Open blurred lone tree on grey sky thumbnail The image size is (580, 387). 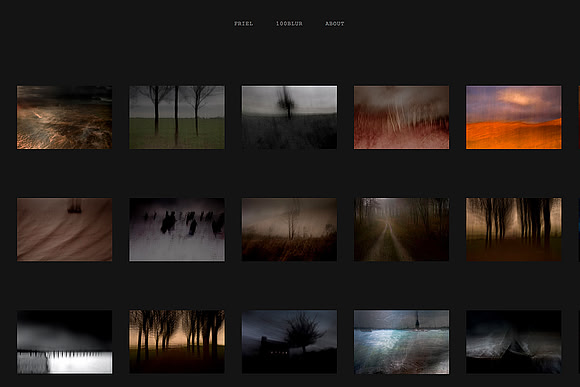point(289,117)
